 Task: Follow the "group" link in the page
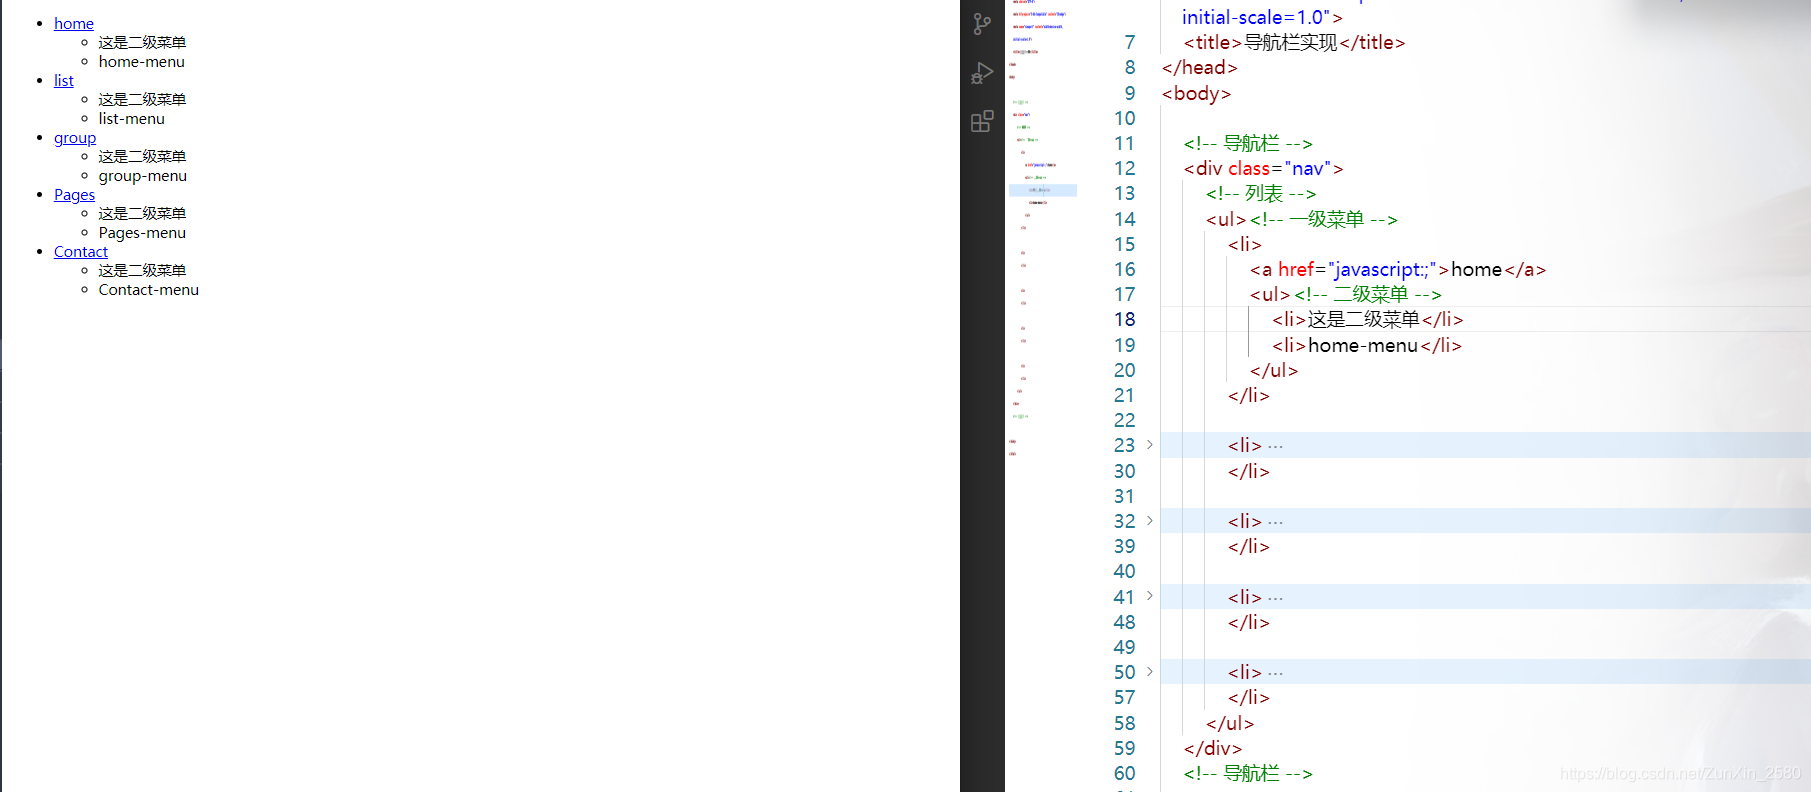[75, 138]
